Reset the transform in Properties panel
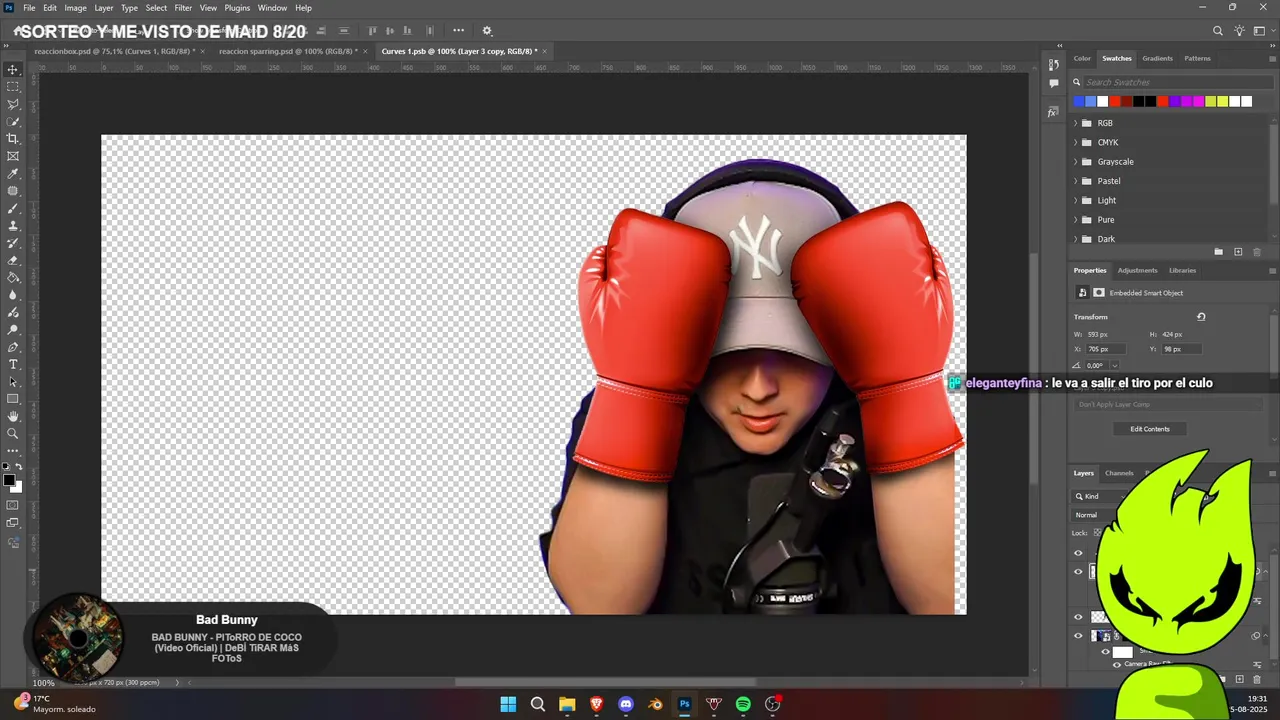Image resolution: width=1280 pixels, height=720 pixels. click(x=1201, y=317)
